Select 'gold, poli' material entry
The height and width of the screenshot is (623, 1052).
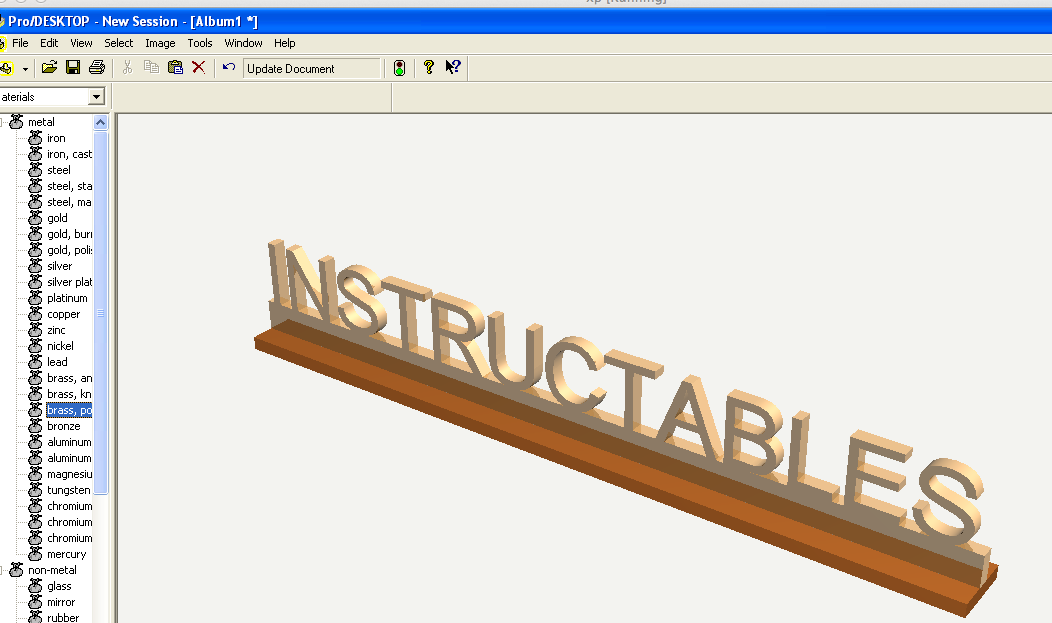[x=69, y=250]
